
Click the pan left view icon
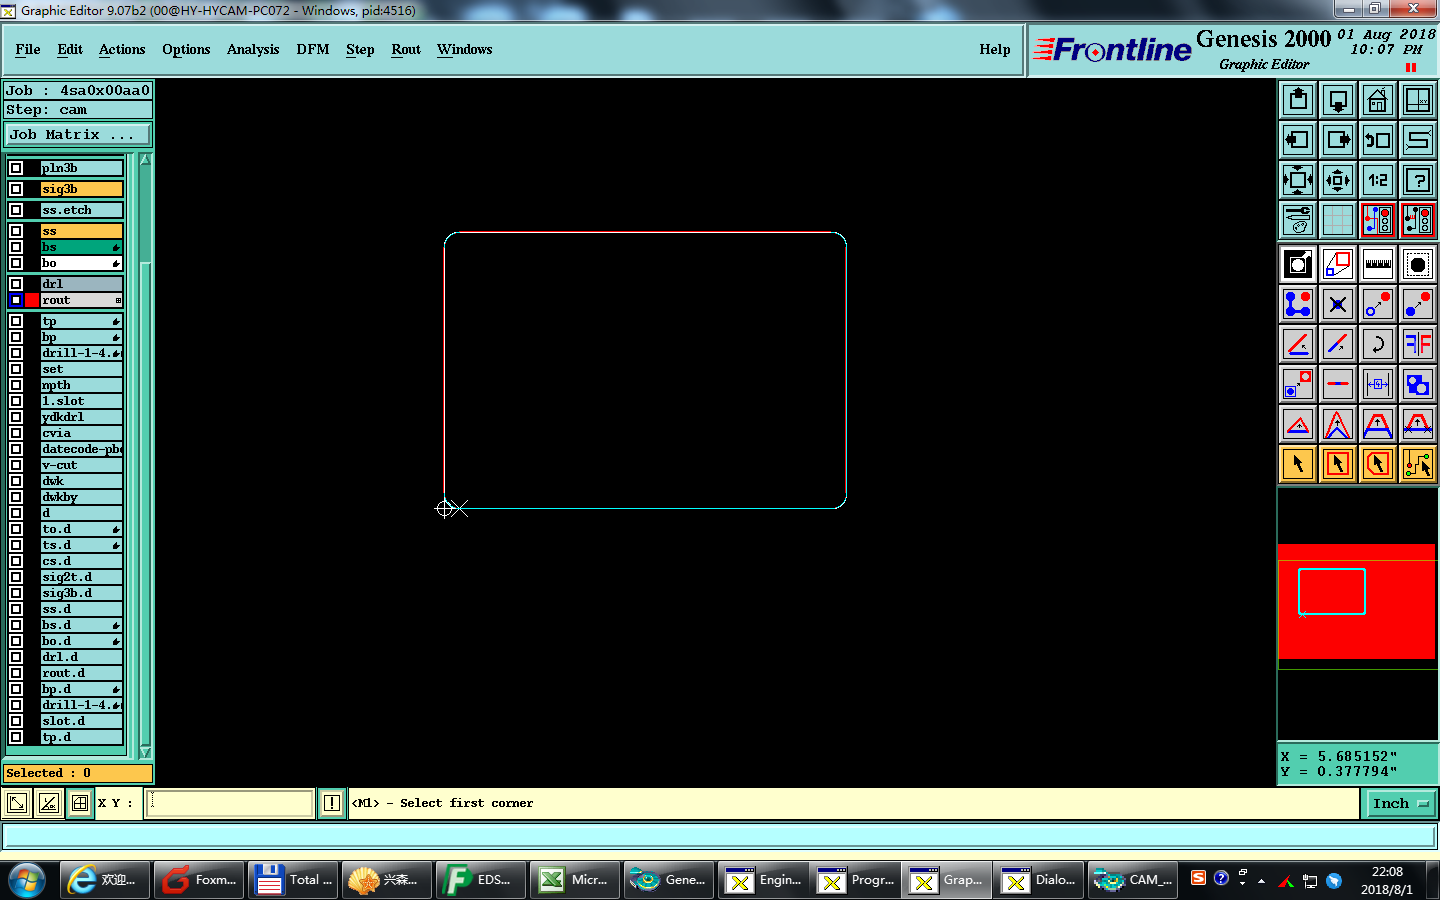click(1298, 140)
